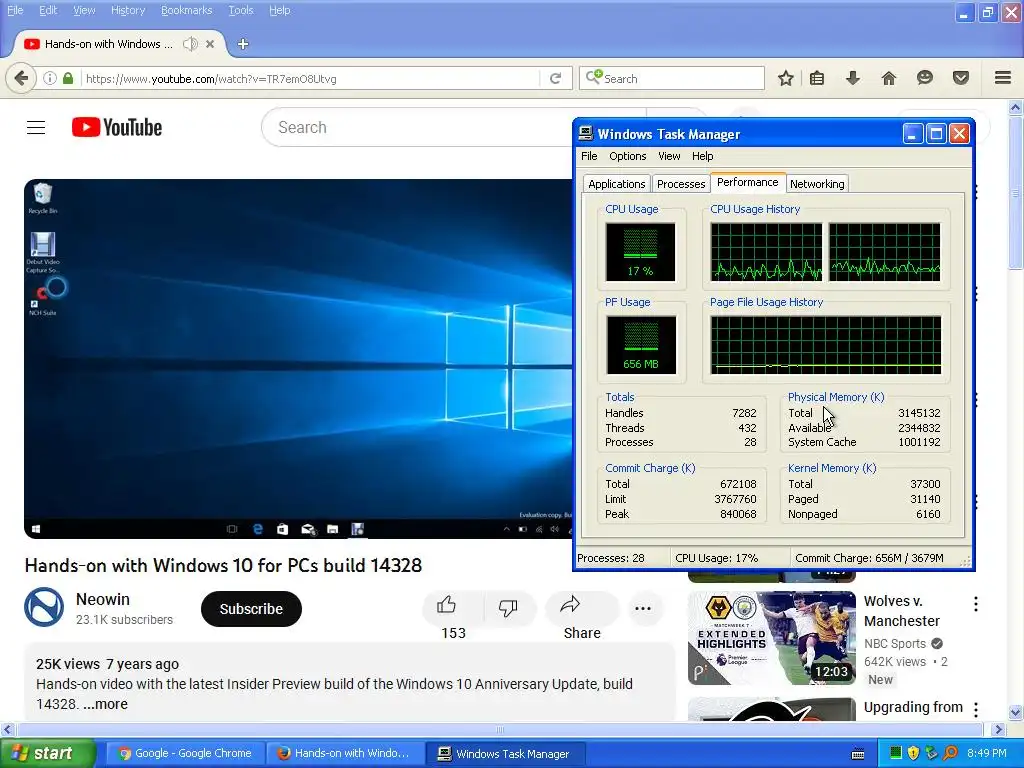The width and height of the screenshot is (1024, 768).
Task: Open Firefox Edit menu
Action: 48,10
